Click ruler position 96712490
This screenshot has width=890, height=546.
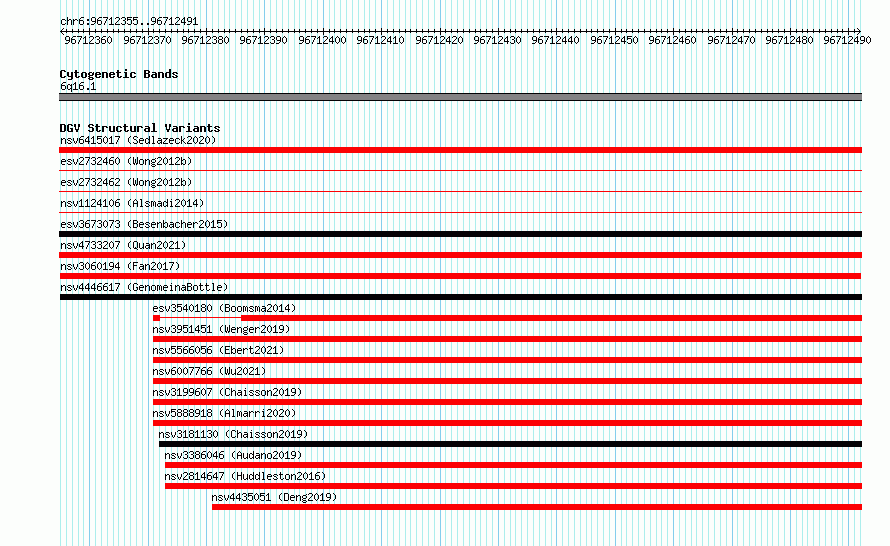point(847,40)
